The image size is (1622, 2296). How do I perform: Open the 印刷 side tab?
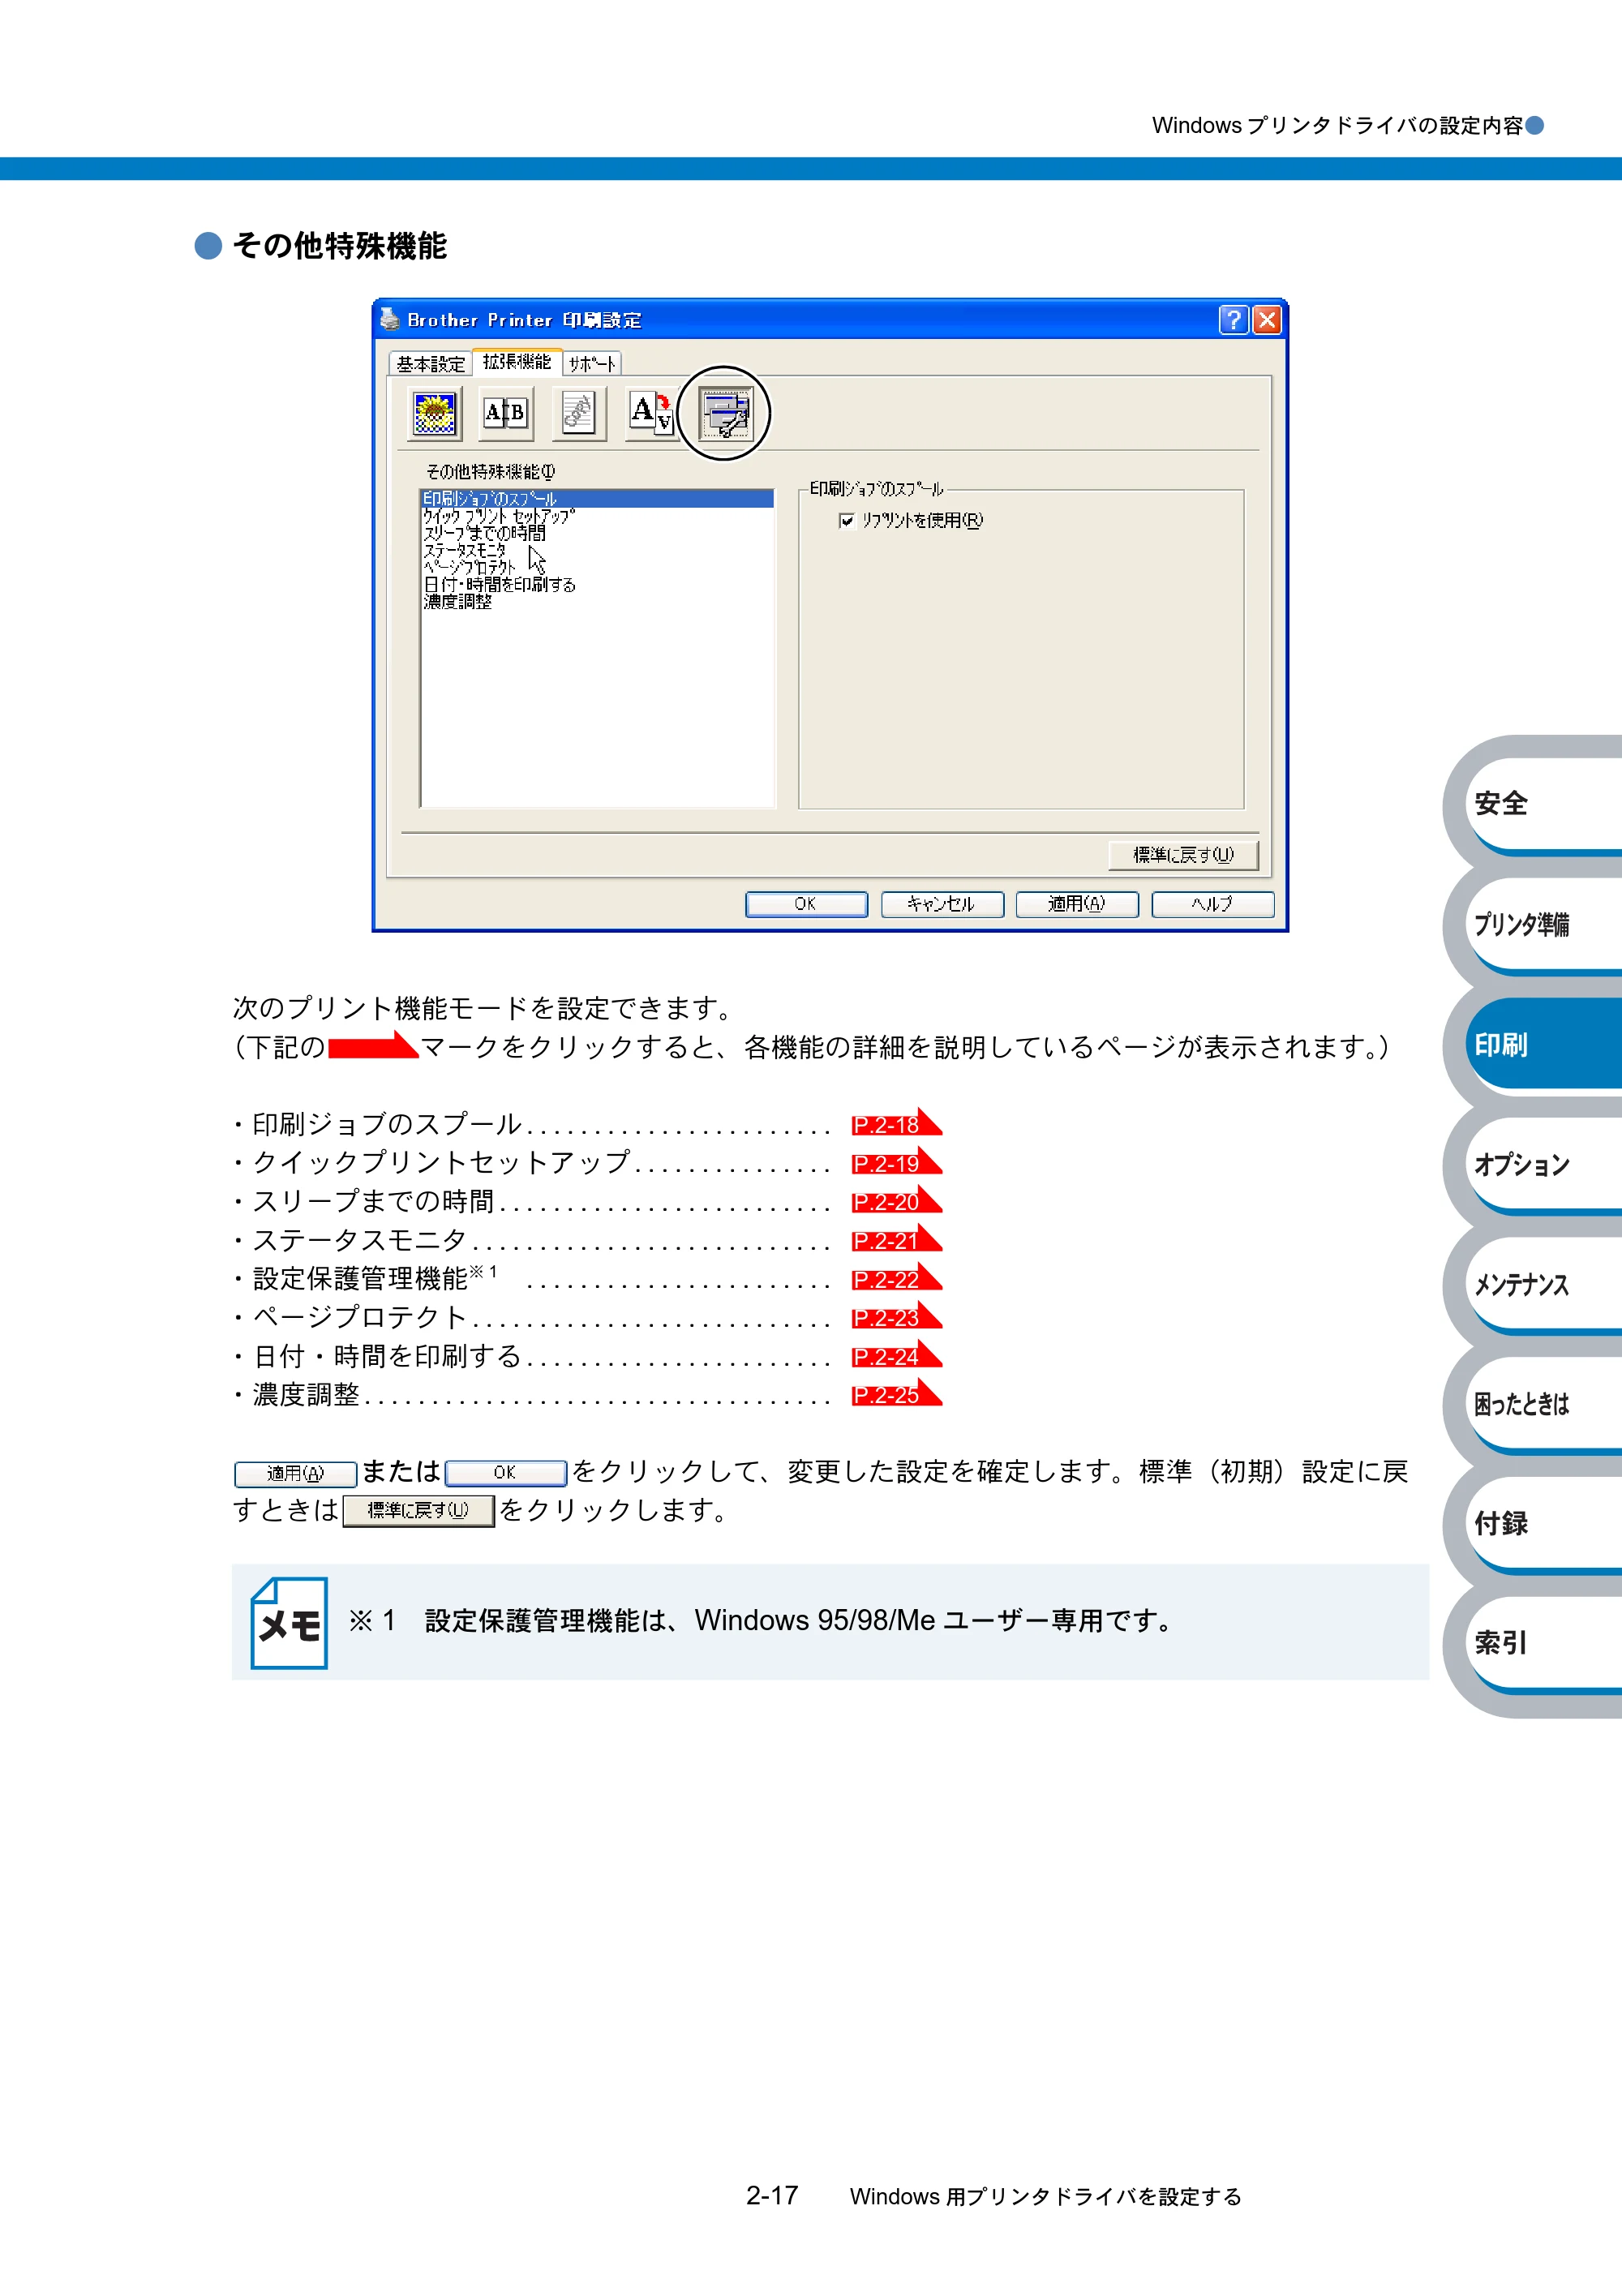(1543, 1044)
